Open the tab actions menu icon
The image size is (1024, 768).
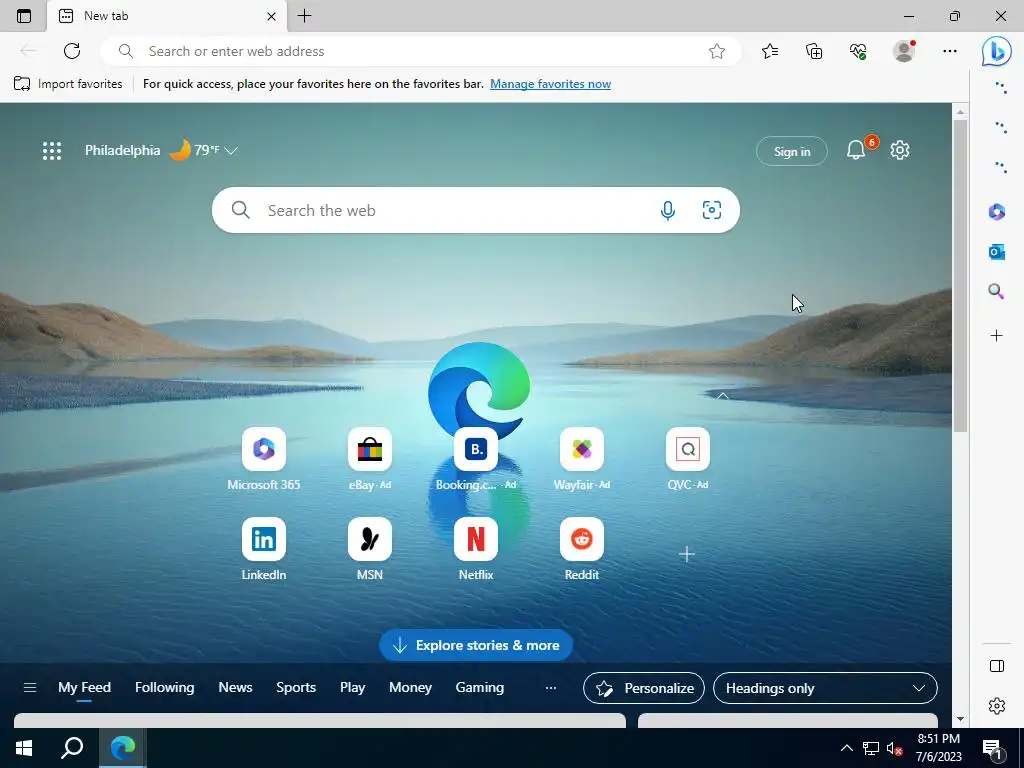pyautogui.click(x=24, y=16)
